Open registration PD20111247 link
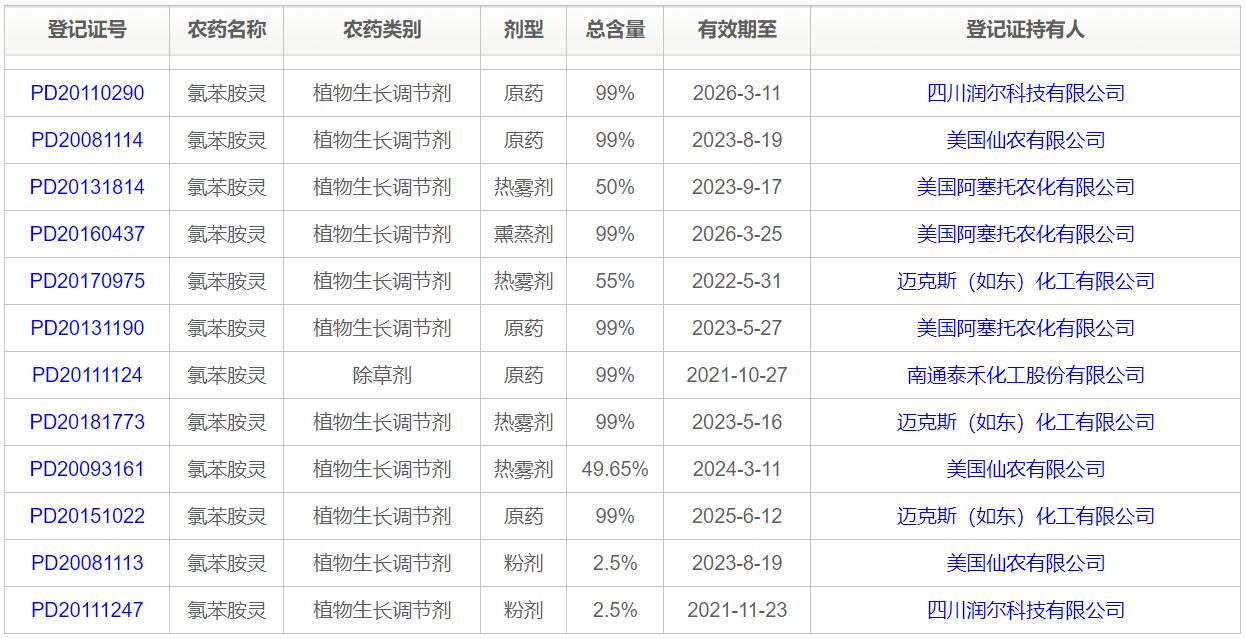The height and width of the screenshot is (638, 1245). pyautogui.click(x=87, y=610)
